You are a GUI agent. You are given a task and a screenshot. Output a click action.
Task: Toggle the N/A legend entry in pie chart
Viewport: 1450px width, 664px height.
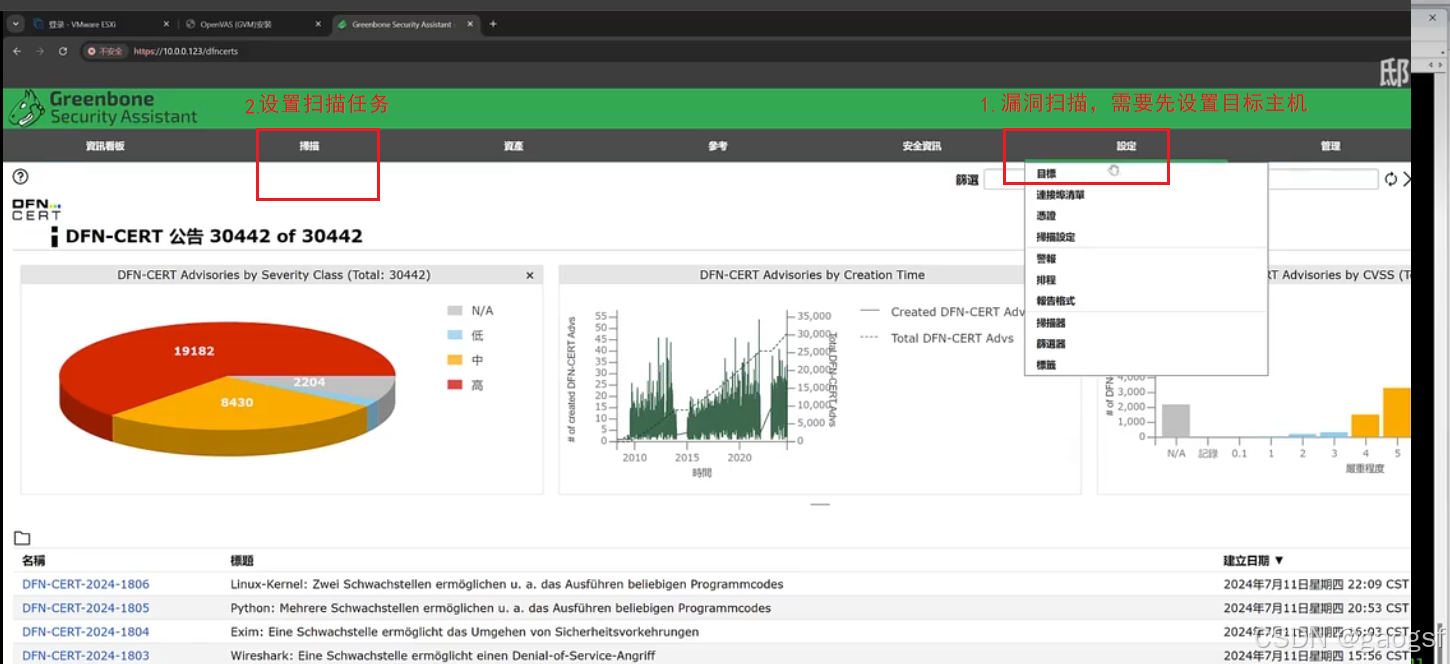[470, 311]
